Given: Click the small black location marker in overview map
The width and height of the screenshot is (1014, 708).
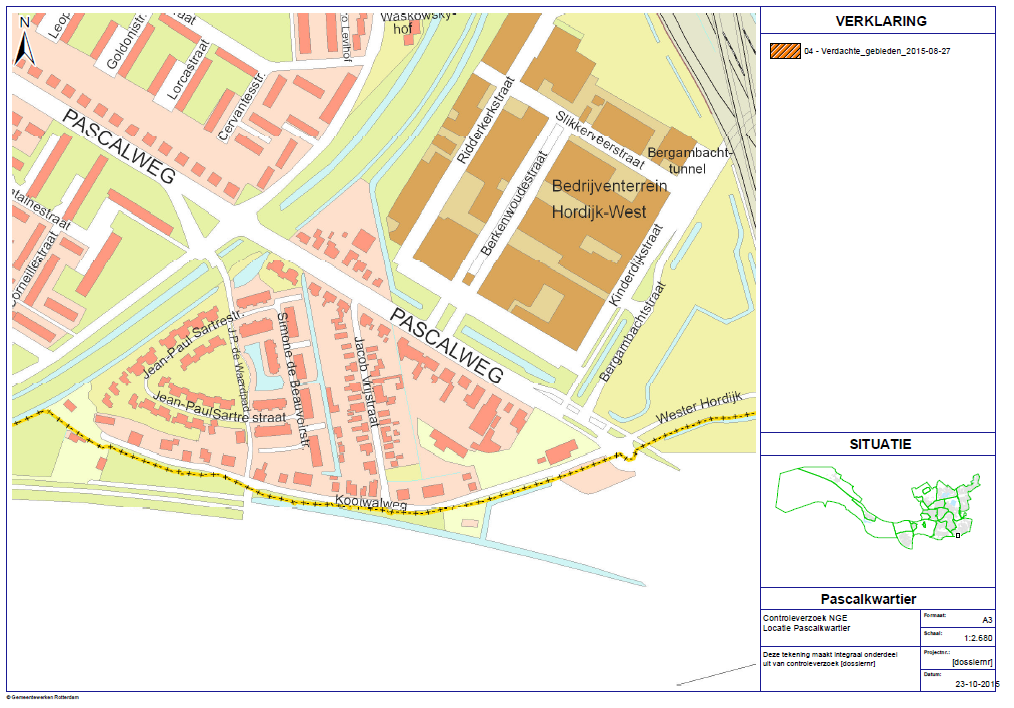Looking at the screenshot, I should (958, 535).
